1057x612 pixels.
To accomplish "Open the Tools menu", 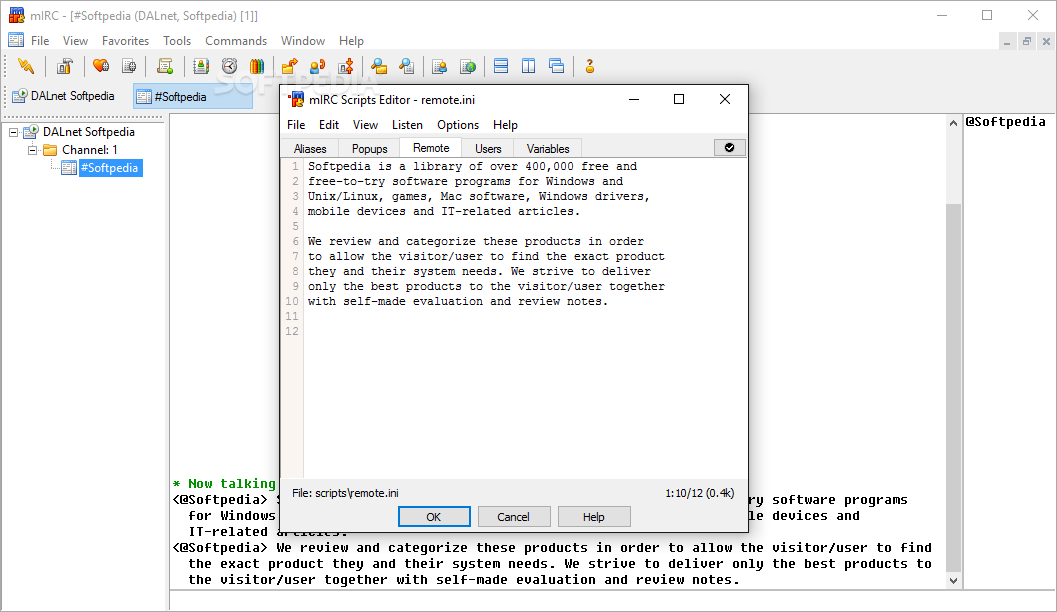I will tap(177, 40).
